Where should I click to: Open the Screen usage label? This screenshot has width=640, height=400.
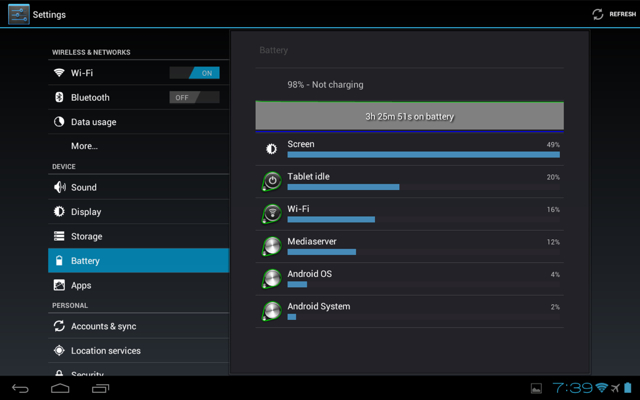coord(301,144)
